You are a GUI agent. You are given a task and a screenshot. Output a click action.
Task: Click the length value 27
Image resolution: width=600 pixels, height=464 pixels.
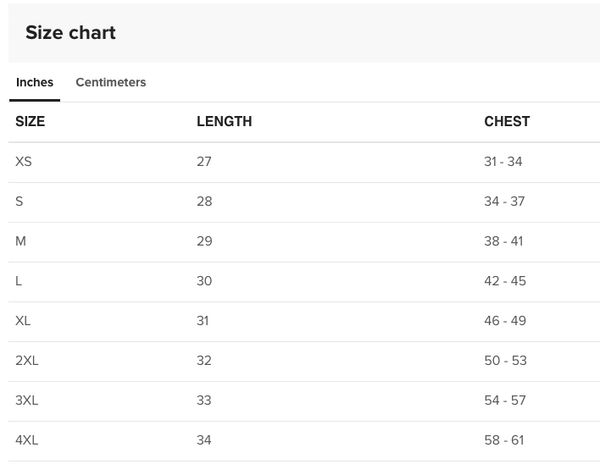pyautogui.click(x=204, y=161)
